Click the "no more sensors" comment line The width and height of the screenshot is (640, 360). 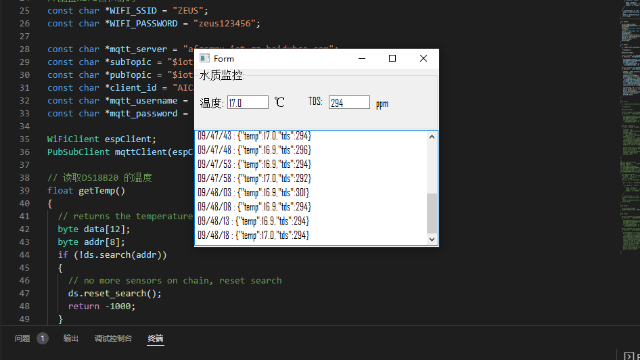(175, 281)
